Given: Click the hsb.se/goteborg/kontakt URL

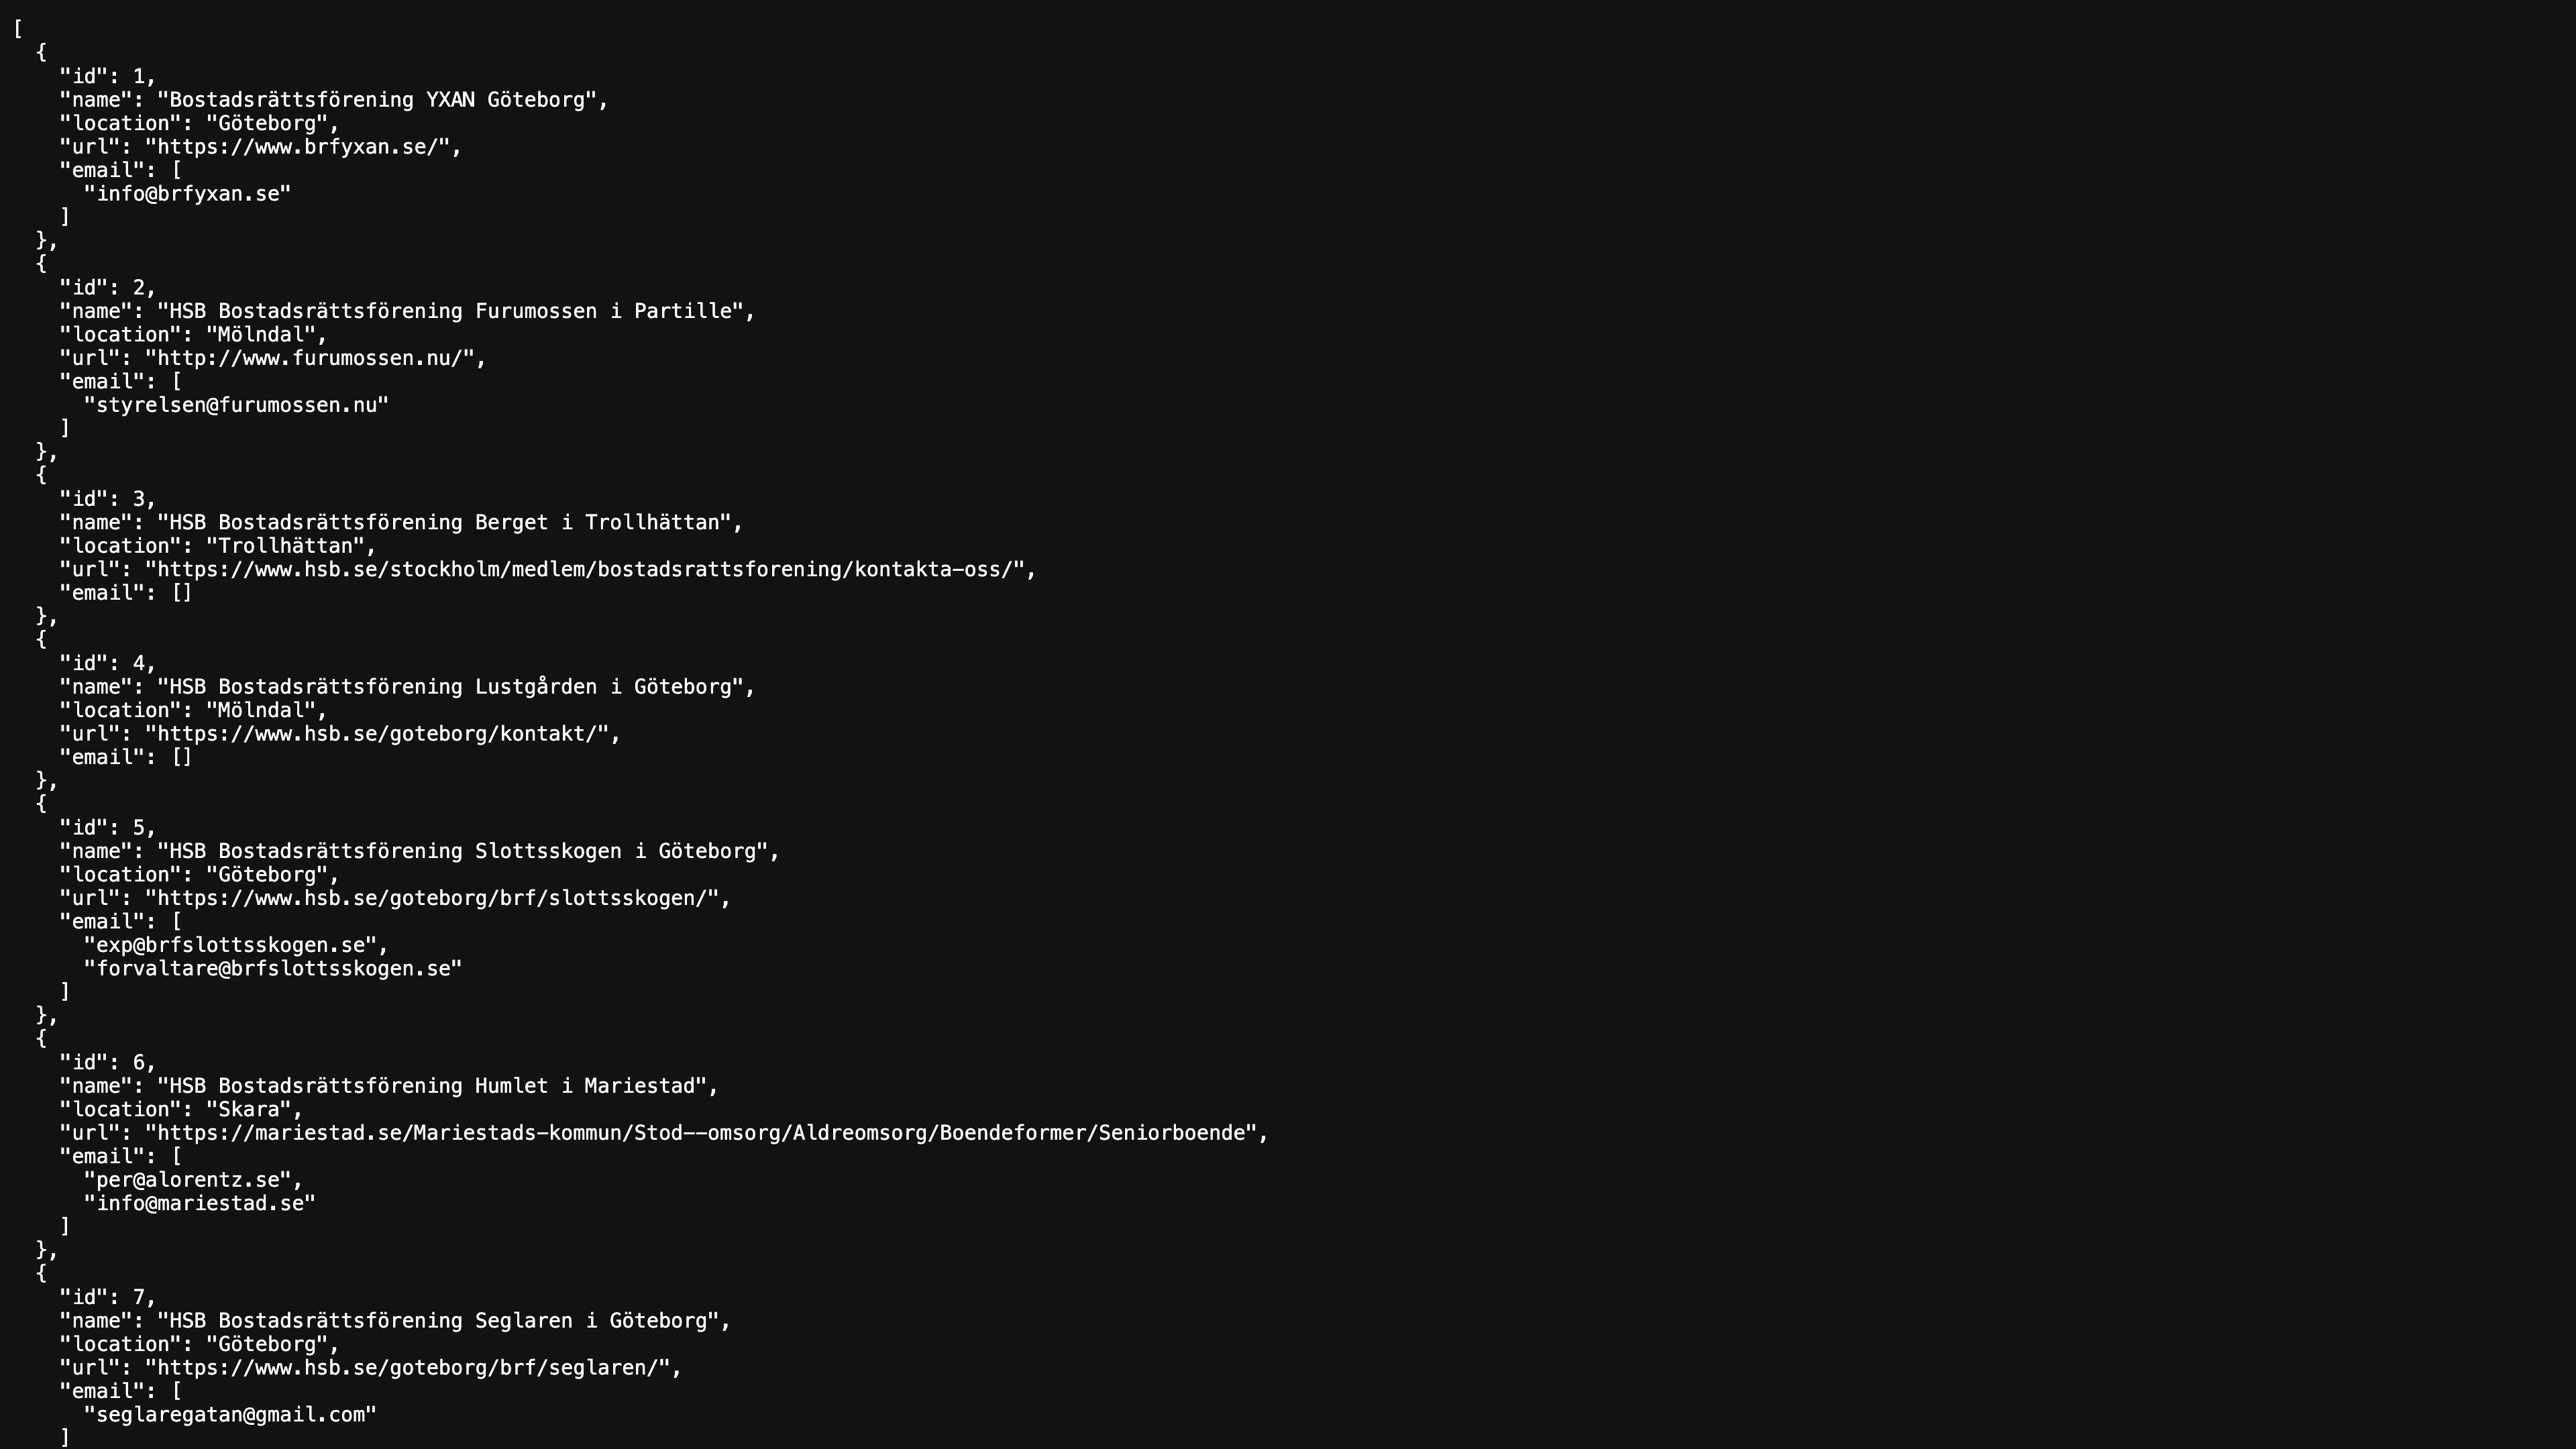Looking at the screenshot, I should (x=382, y=733).
